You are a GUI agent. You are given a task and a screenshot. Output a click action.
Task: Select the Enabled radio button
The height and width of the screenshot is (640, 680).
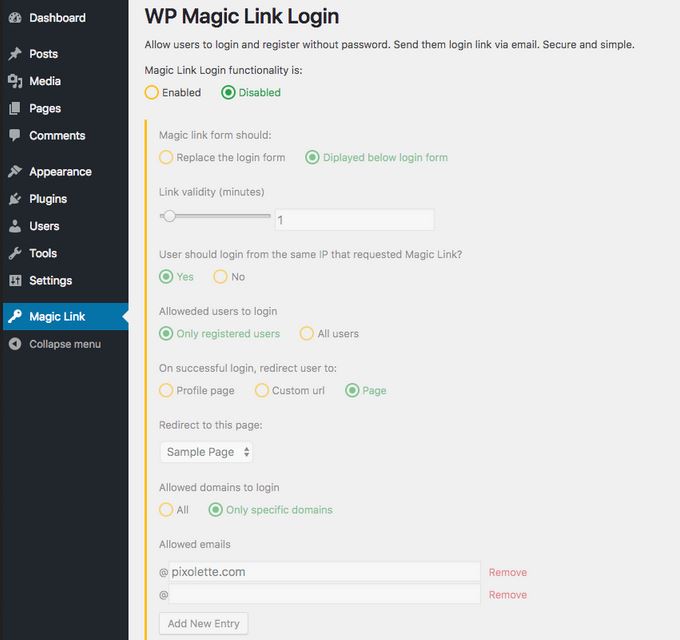[x=151, y=92]
